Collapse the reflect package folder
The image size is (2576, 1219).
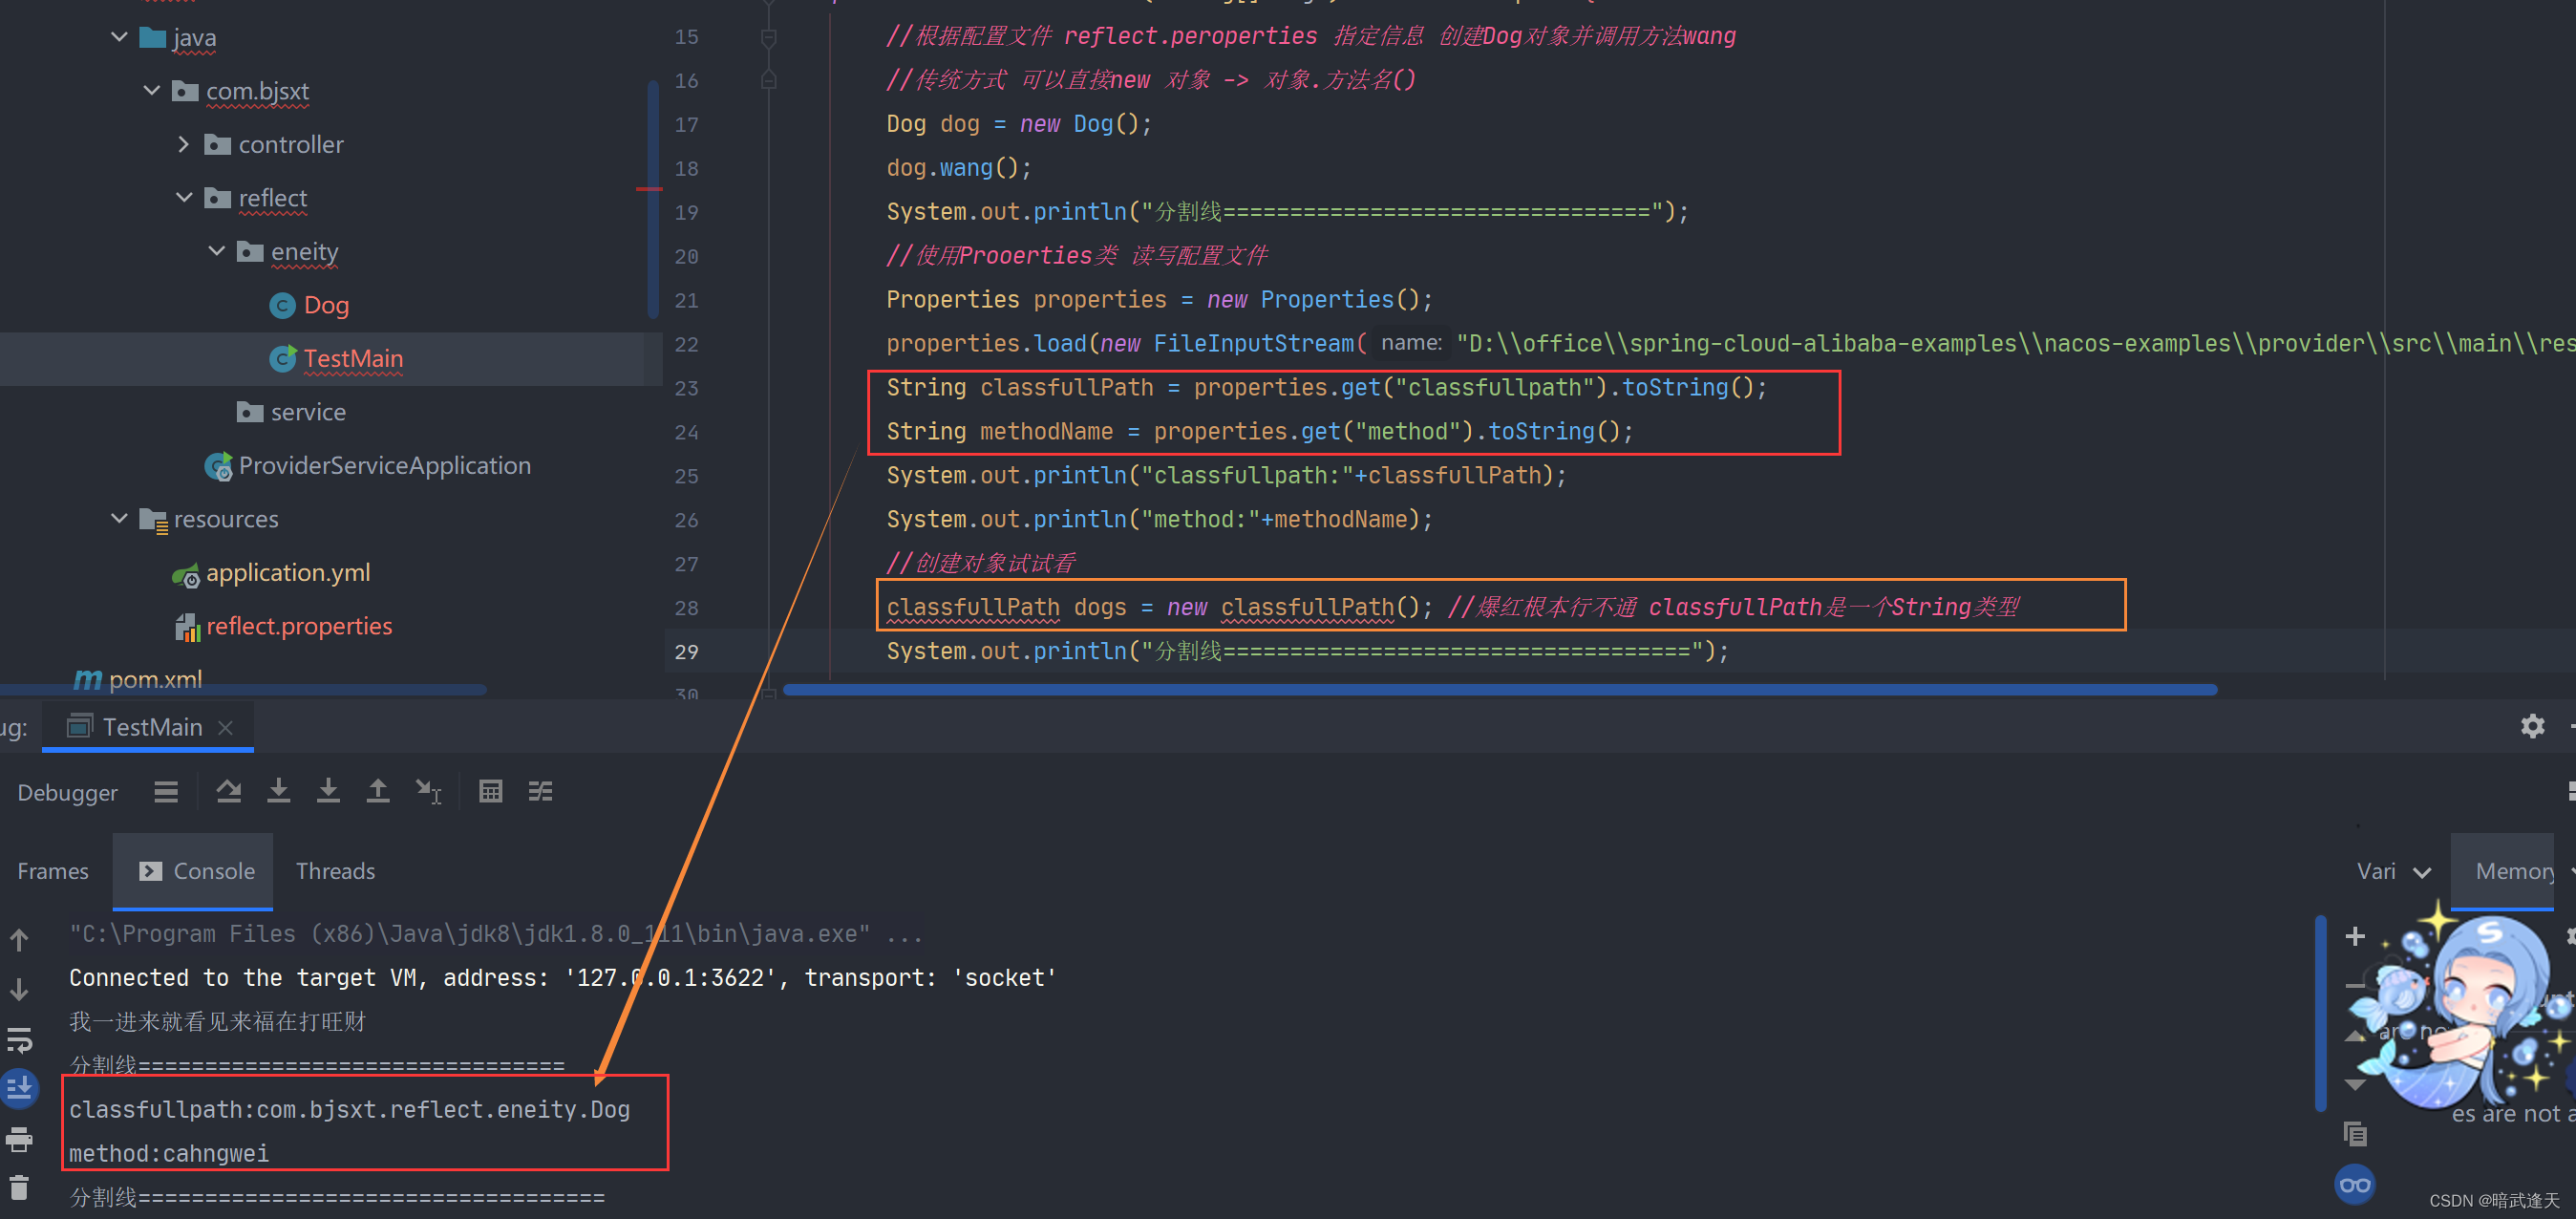tap(183, 198)
